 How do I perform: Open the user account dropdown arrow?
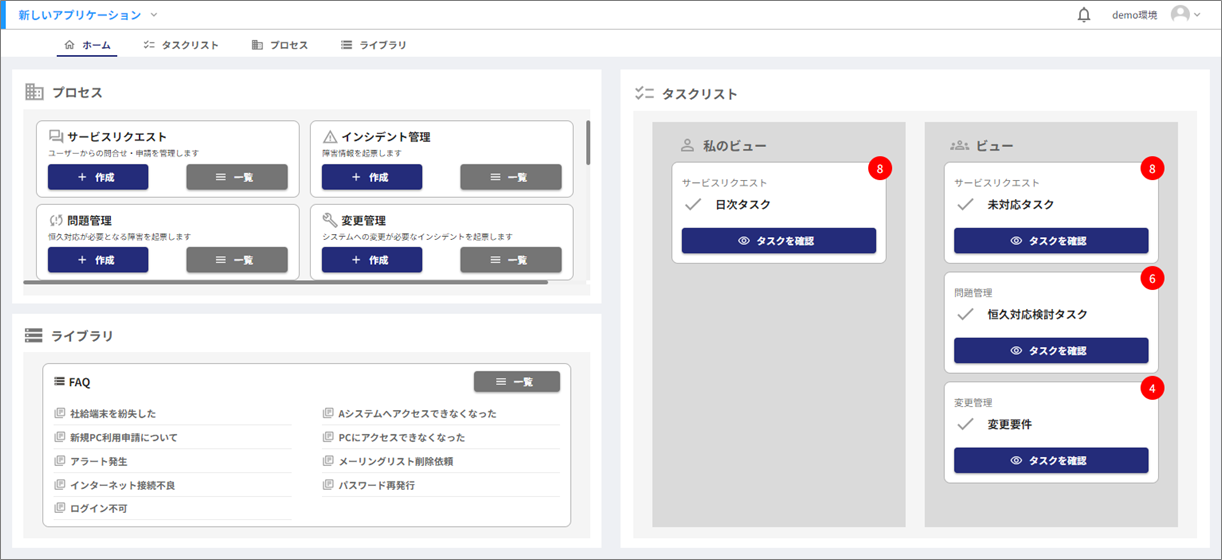pos(1197,15)
